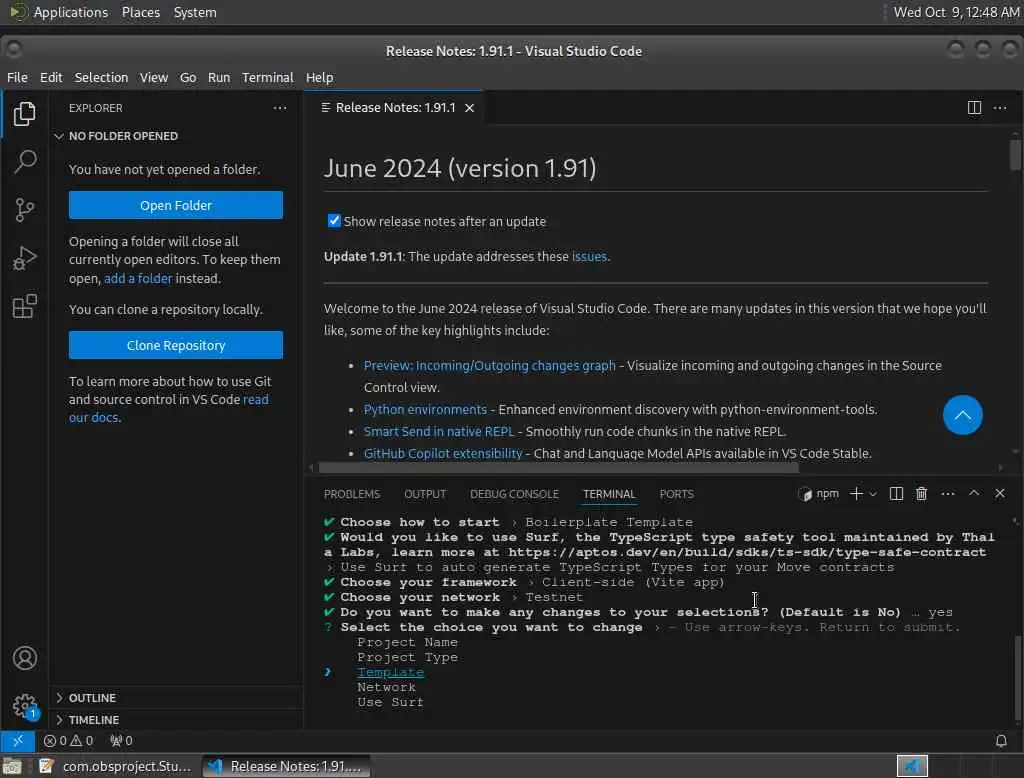Viewport: 1024px width, 778px height.
Task: Open the Terminal menu
Action: [x=268, y=77]
